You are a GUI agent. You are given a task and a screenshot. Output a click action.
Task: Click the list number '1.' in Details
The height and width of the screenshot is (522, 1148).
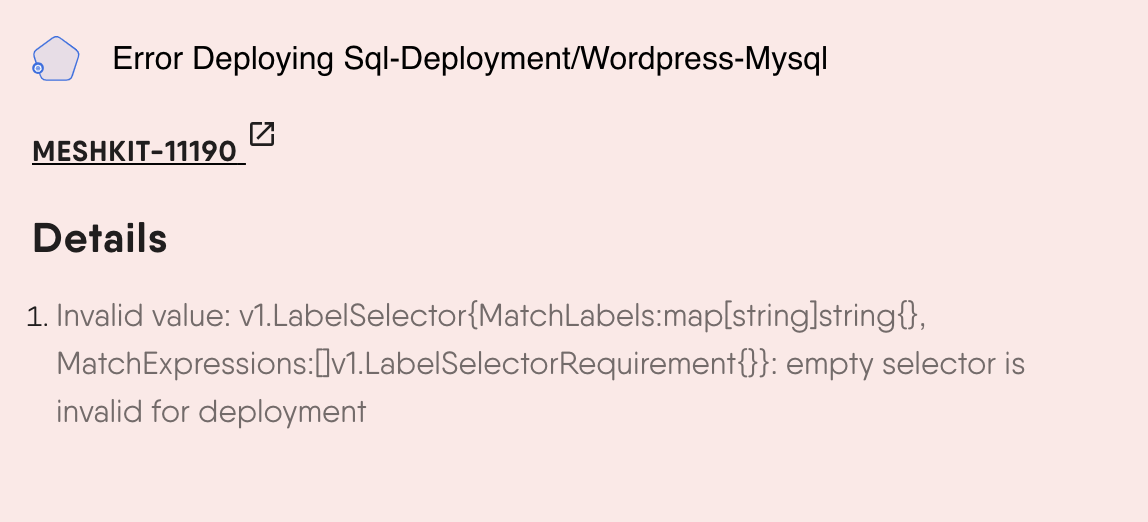(x=38, y=318)
